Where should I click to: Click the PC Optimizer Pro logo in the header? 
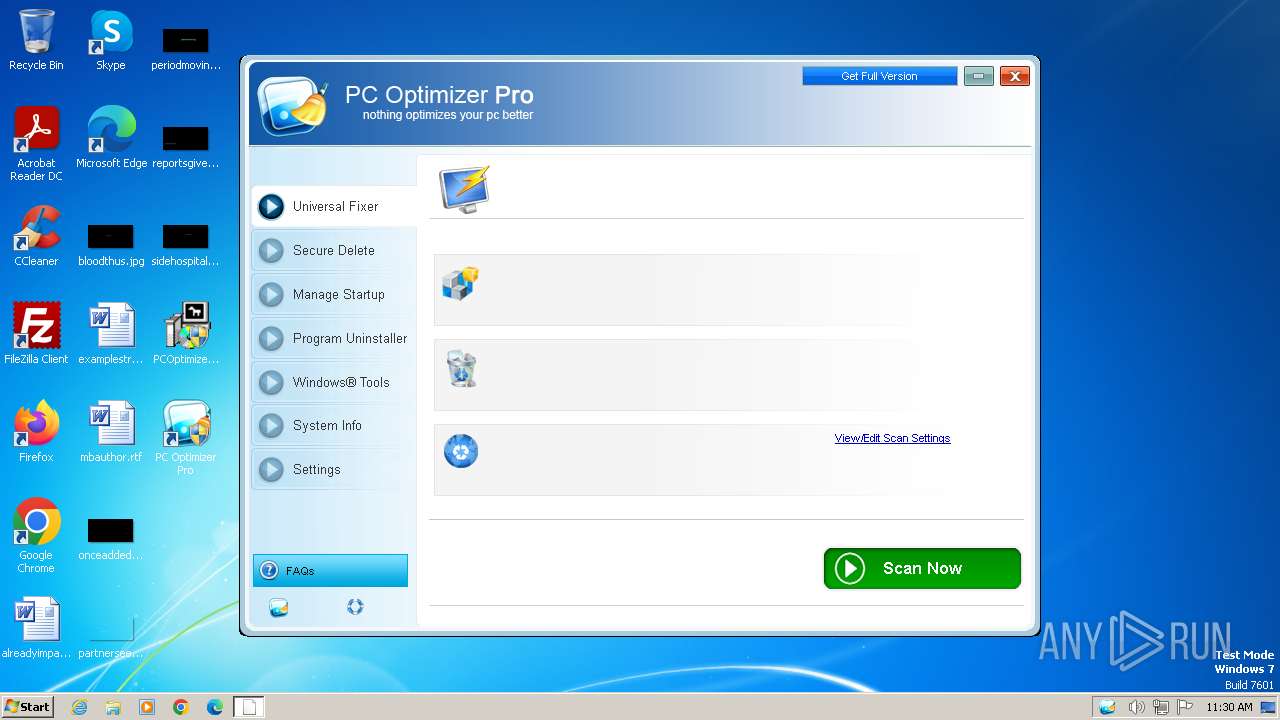point(293,105)
